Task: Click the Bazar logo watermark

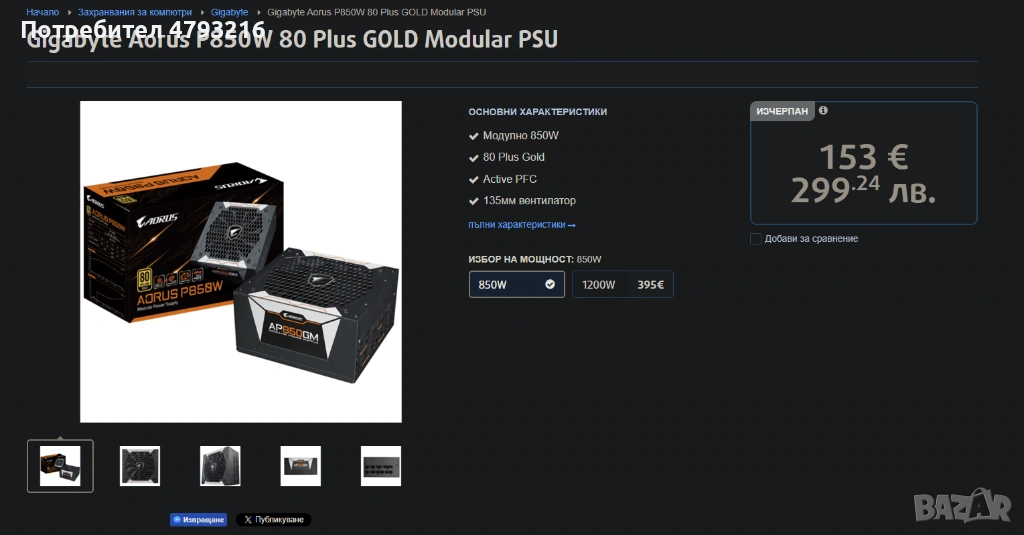Action: coord(963,505)
